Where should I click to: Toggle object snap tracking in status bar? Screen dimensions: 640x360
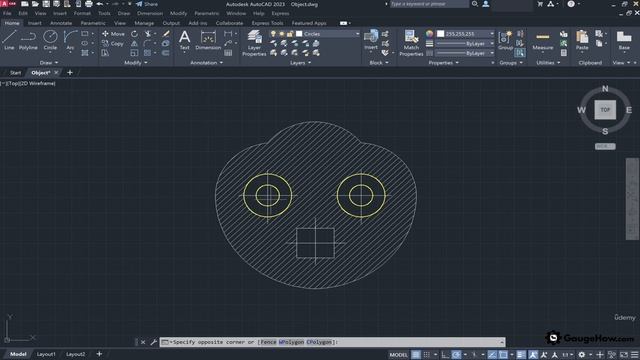coord(492,355)
